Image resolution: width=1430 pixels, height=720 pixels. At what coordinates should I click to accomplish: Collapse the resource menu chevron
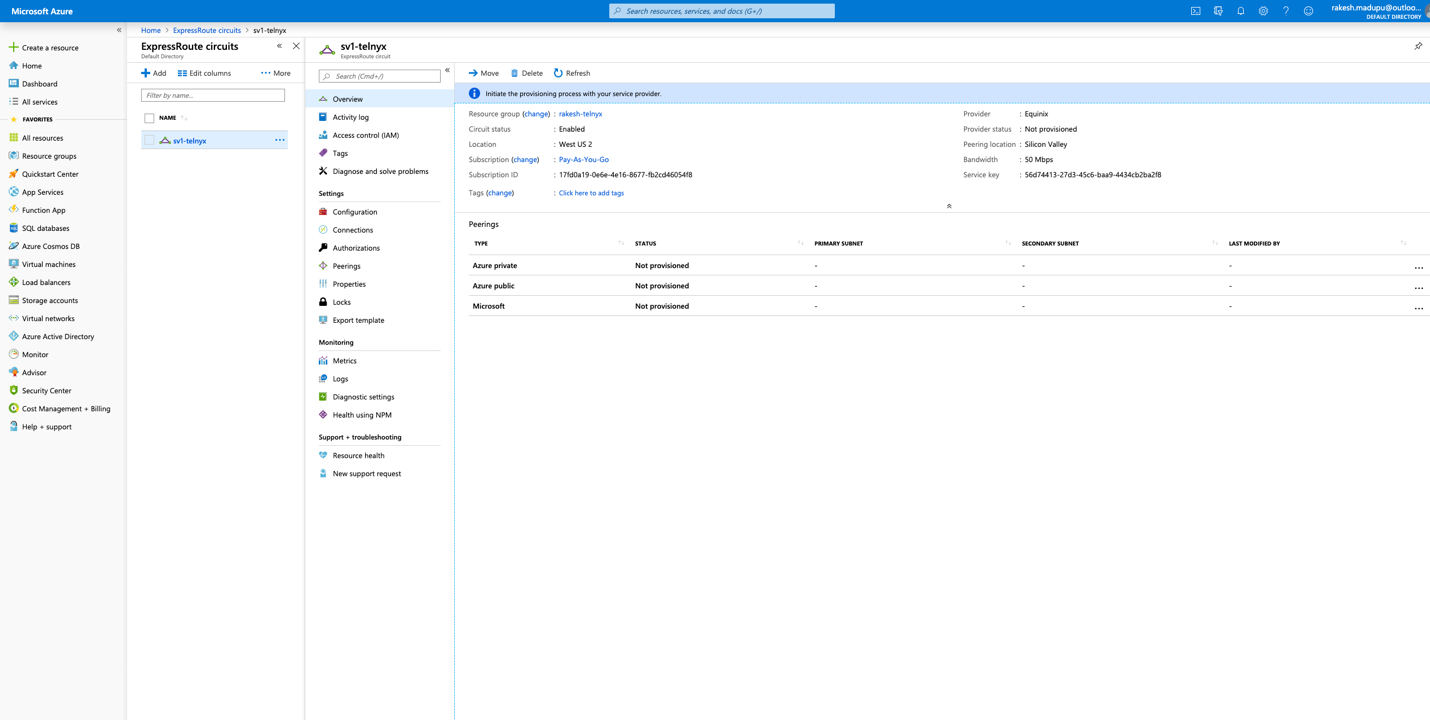coord(447,70)
